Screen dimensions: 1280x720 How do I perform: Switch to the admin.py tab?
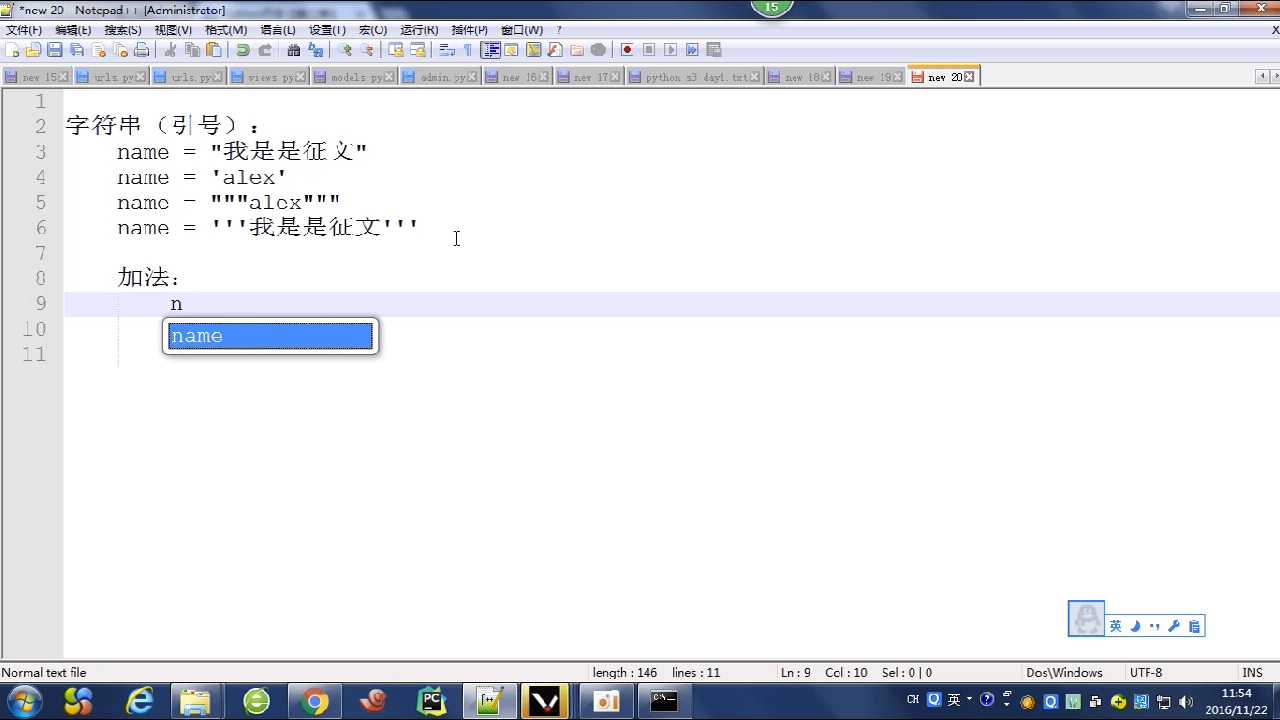click(441, 77)
